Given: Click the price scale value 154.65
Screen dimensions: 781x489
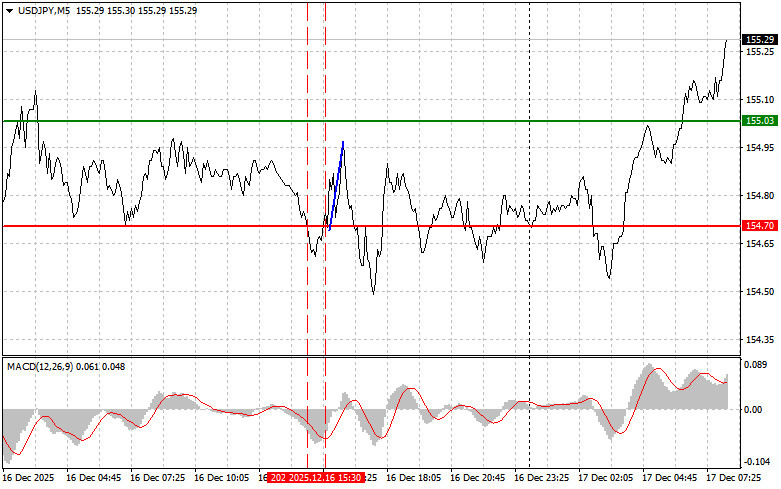Looking at the screenshot, I should click(x=760, y=244).
